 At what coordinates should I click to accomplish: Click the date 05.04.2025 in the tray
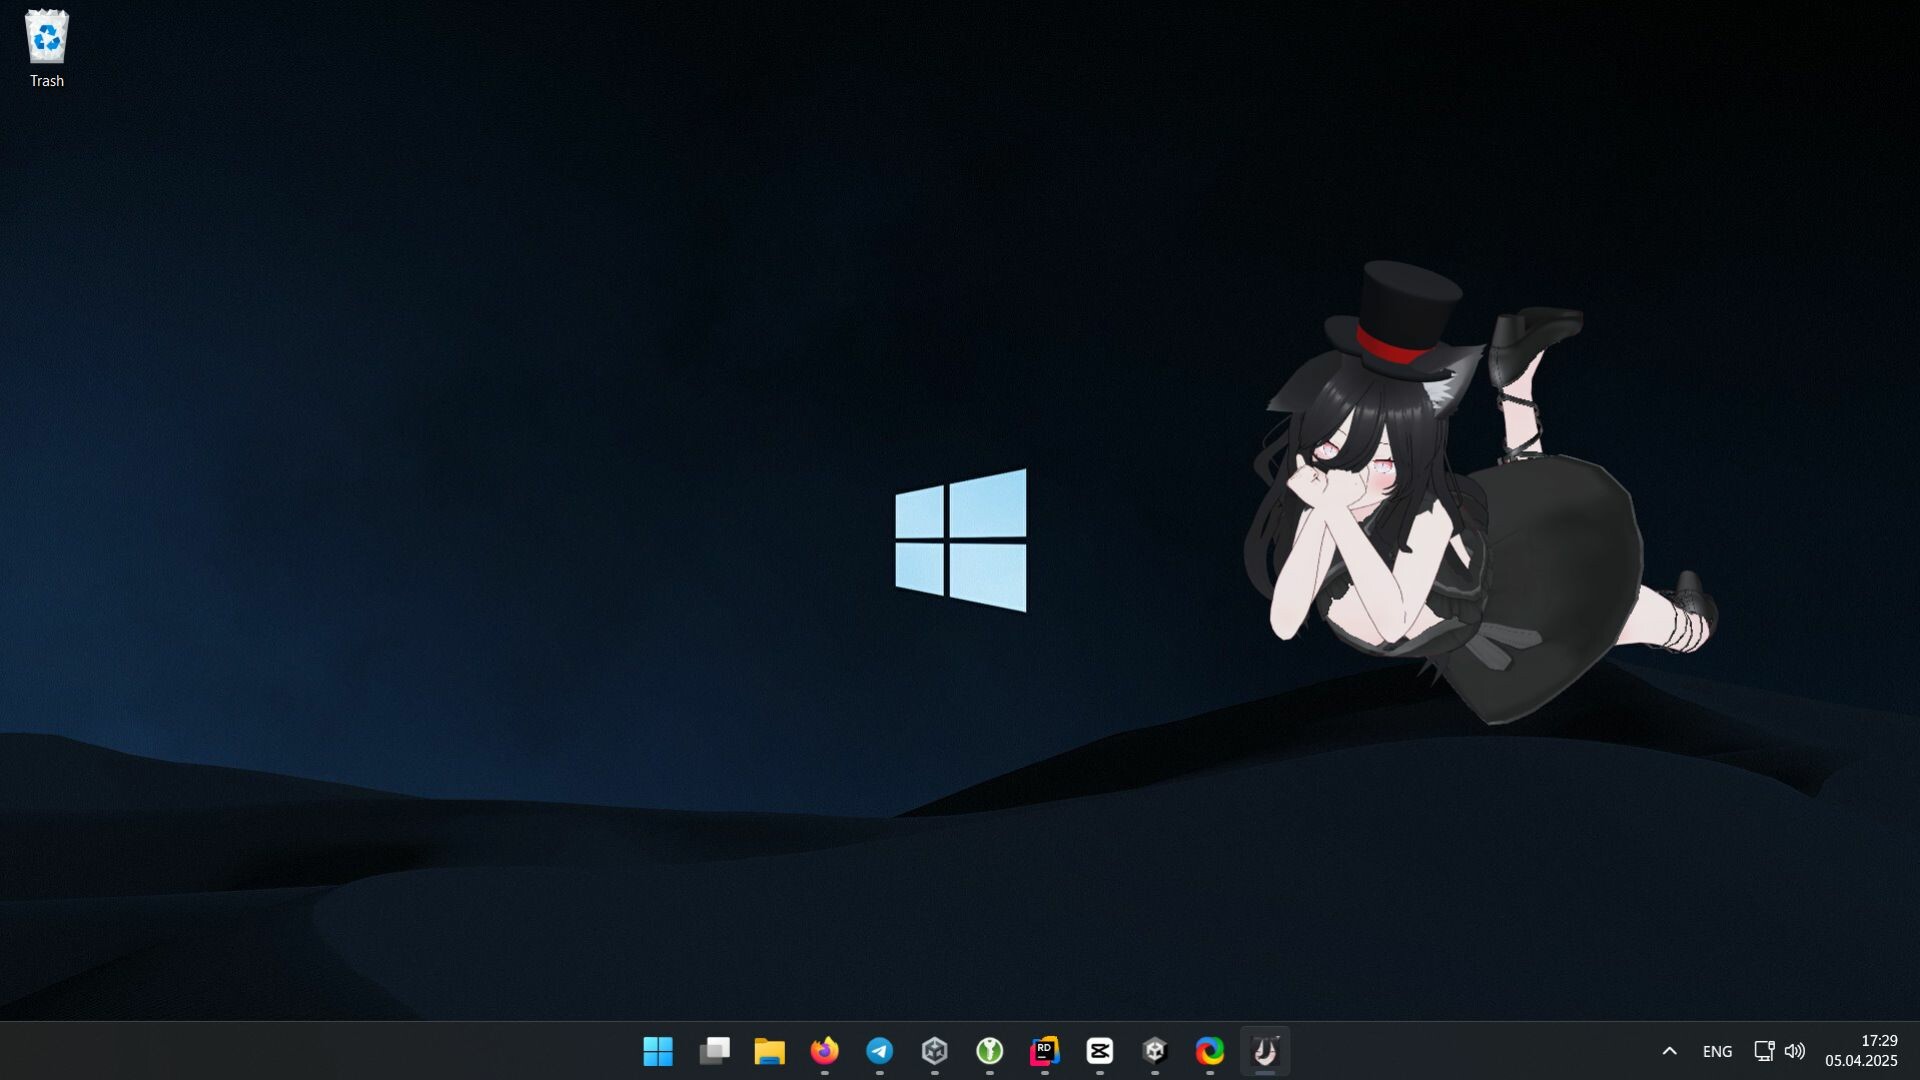(x=1862, y=1060)
